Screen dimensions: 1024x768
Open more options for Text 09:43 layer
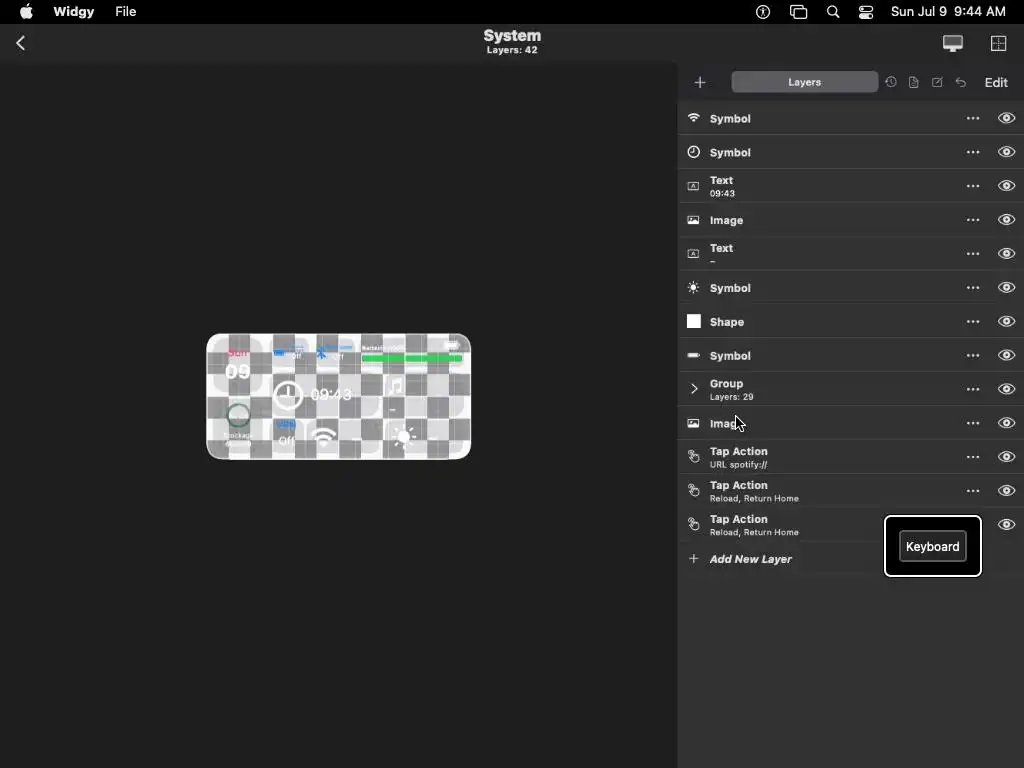coord(972,186)
